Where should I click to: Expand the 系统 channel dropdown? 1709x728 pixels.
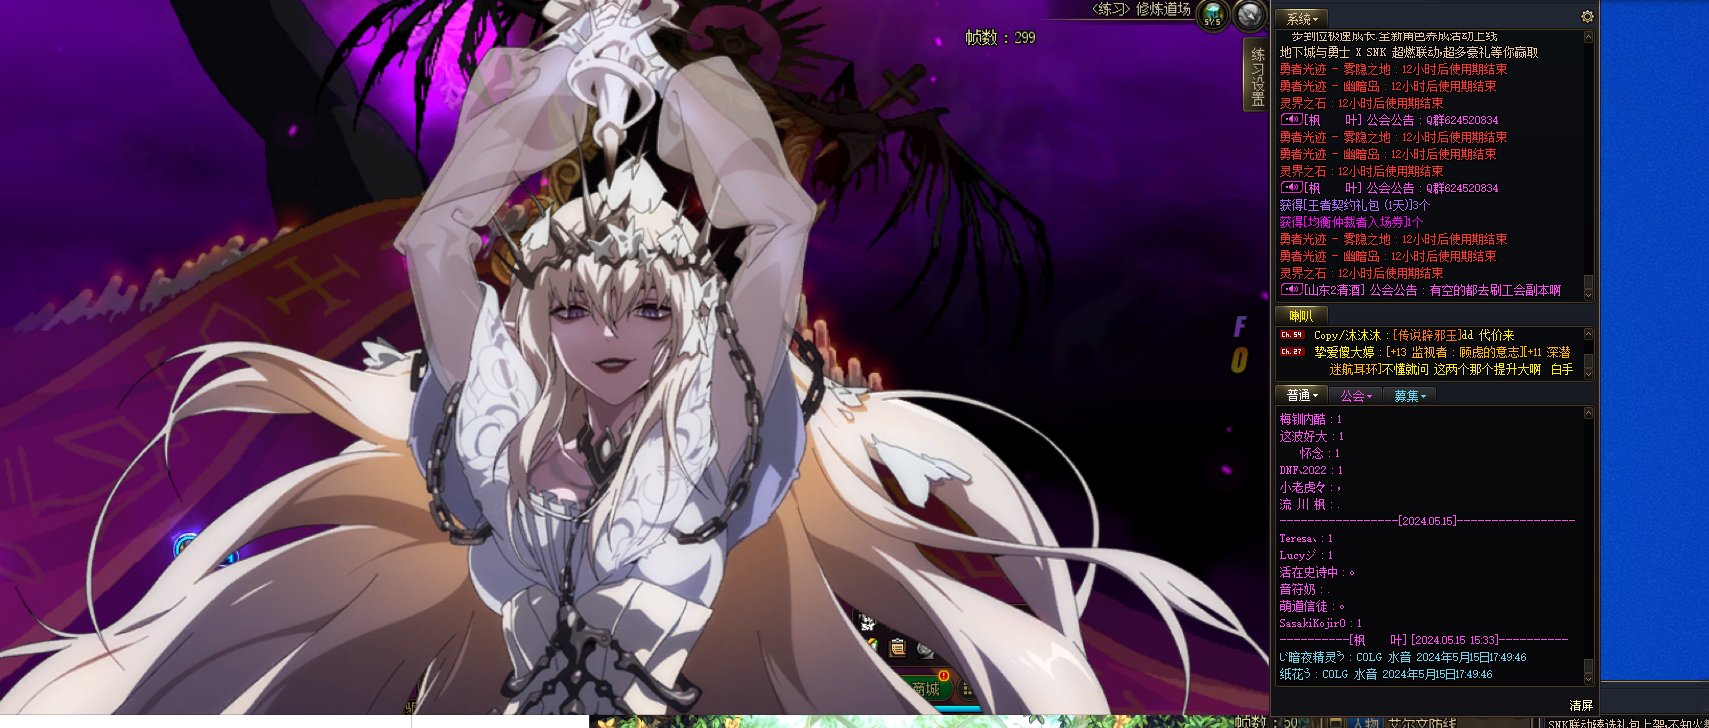click(1302, 19)
